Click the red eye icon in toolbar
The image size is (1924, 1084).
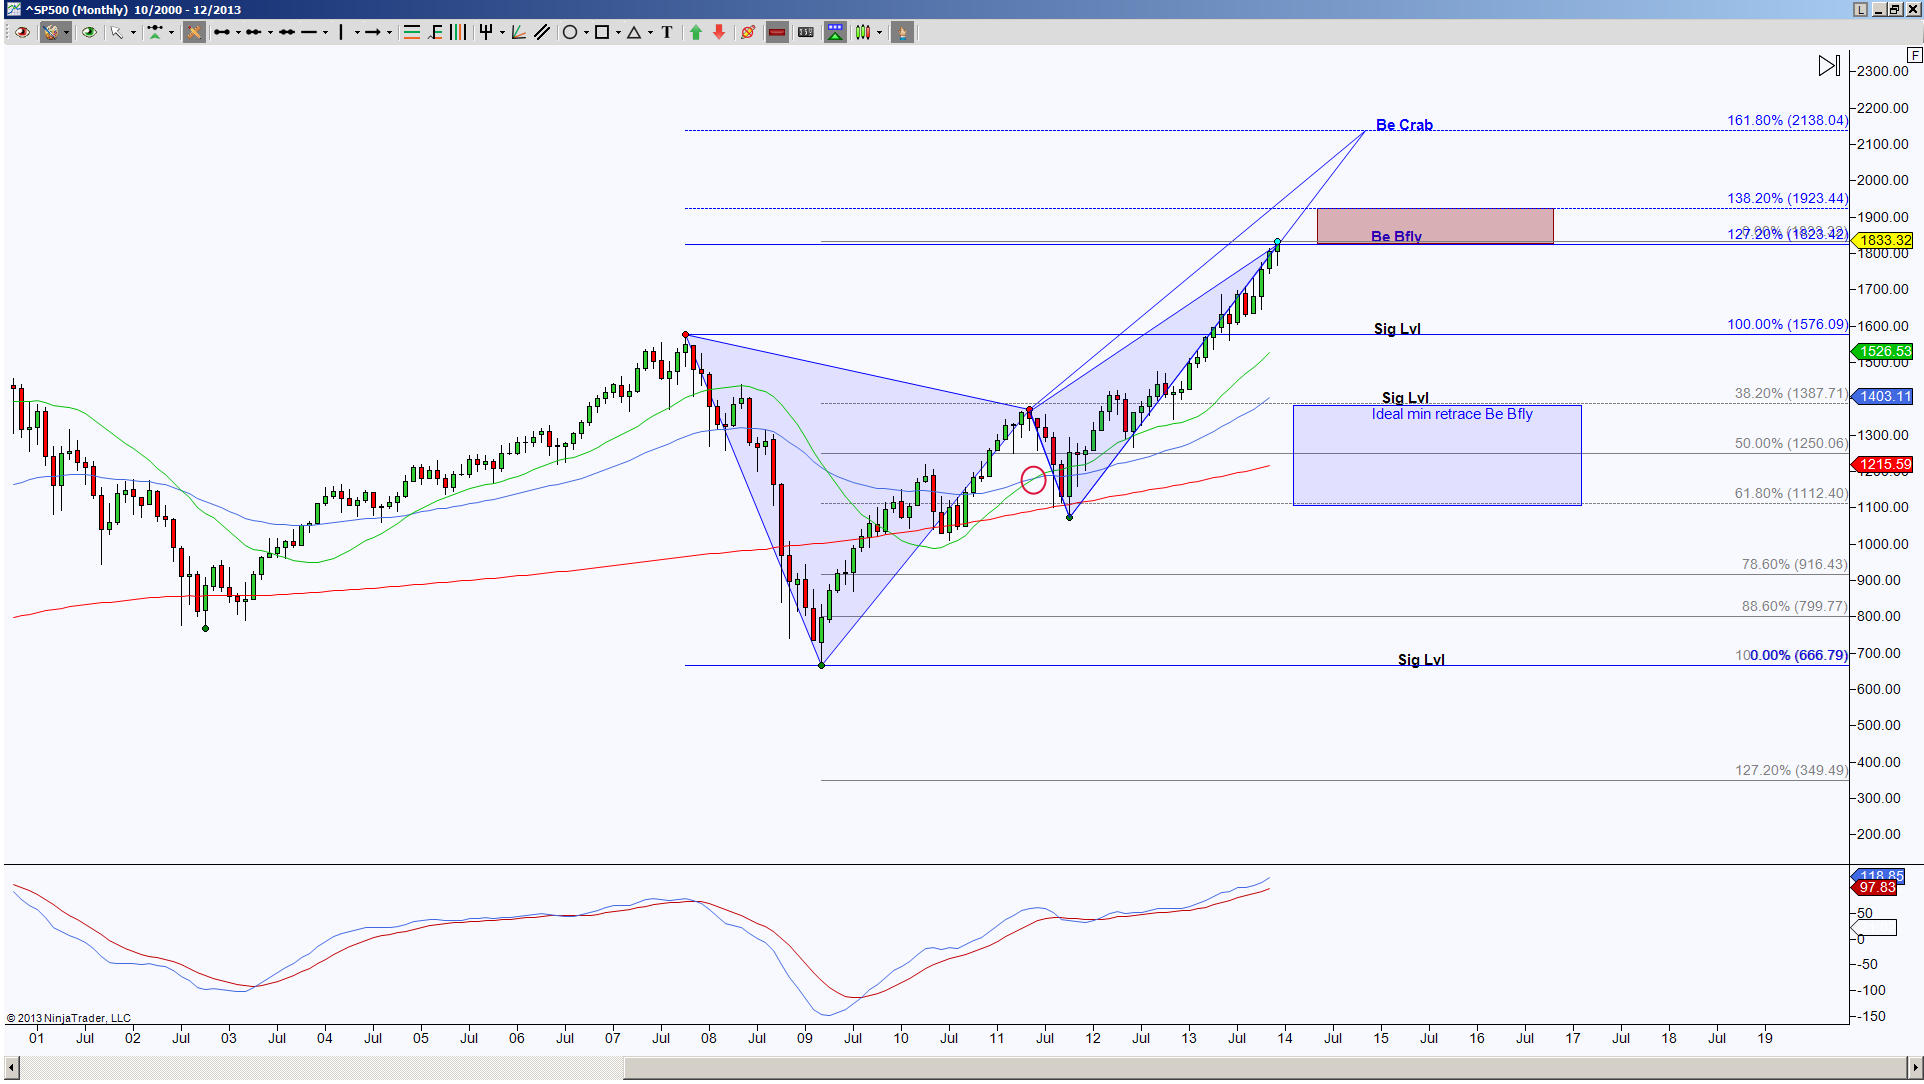22,32
